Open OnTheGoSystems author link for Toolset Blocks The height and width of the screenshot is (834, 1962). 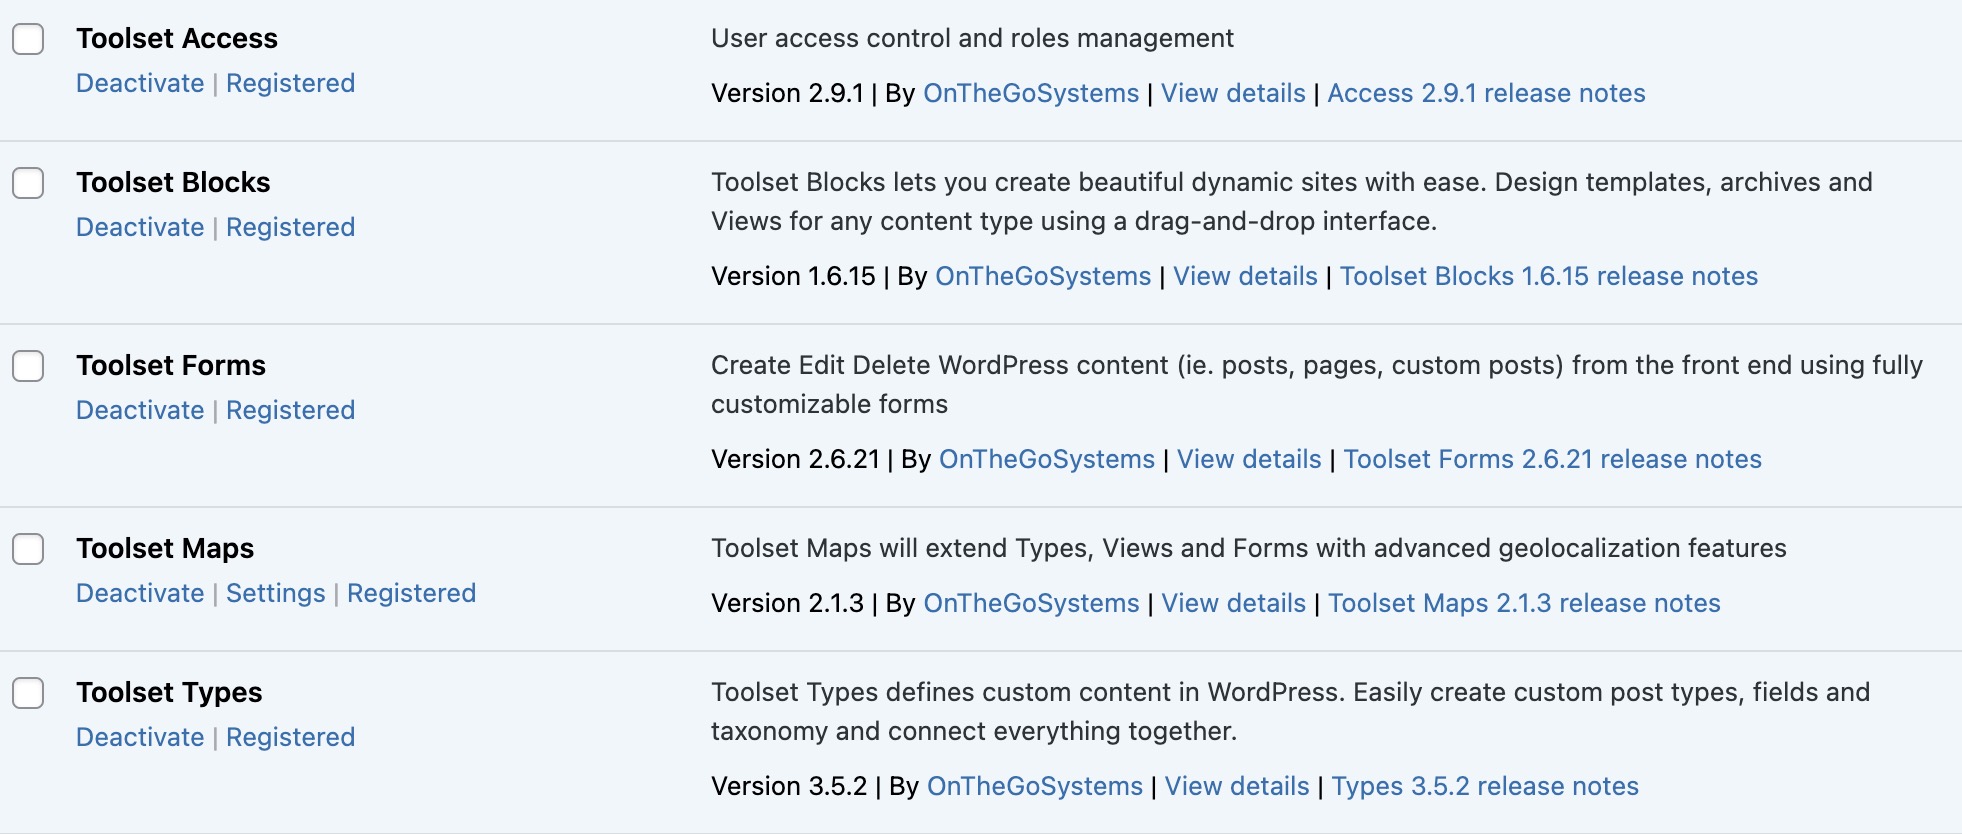tap(1043, 276)
